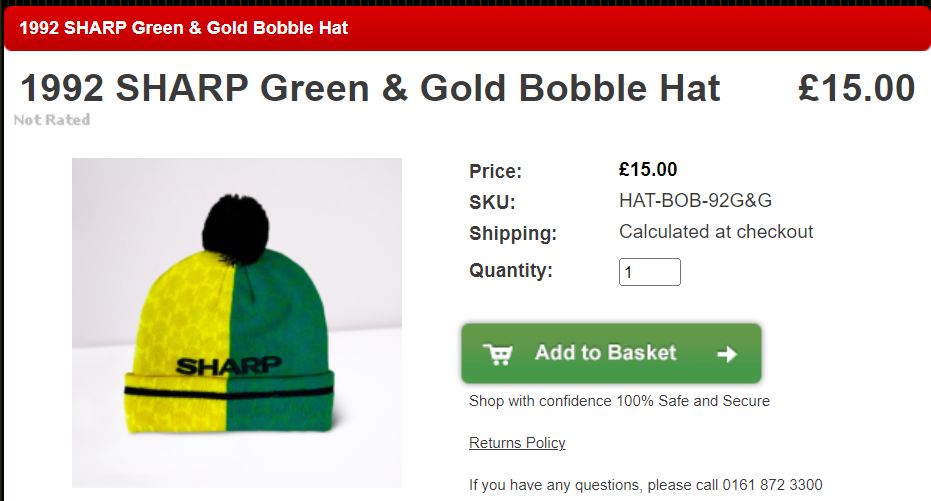
Task: Click the shopping cart icon on basket button
Action: [x=498, y=354]
